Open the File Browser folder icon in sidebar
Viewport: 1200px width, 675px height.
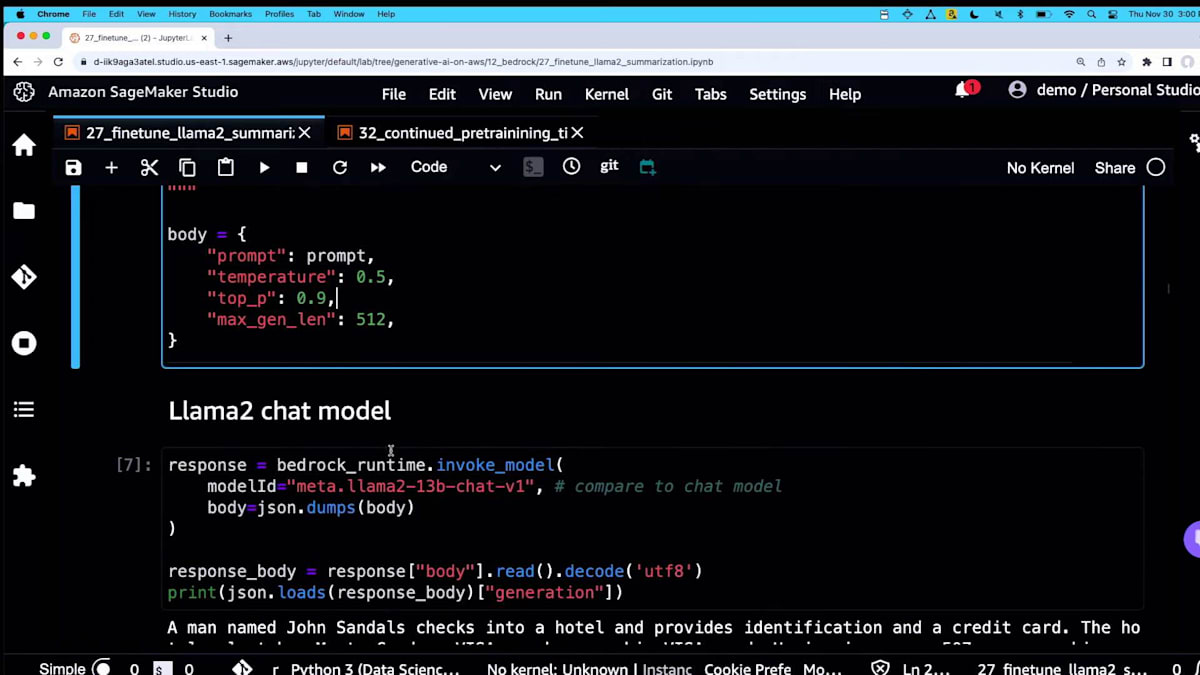click(24, 211)
